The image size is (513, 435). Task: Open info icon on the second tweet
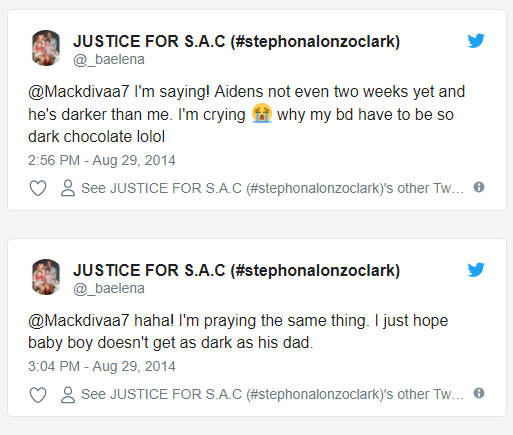pyautogui.click(x=479, y=393)
